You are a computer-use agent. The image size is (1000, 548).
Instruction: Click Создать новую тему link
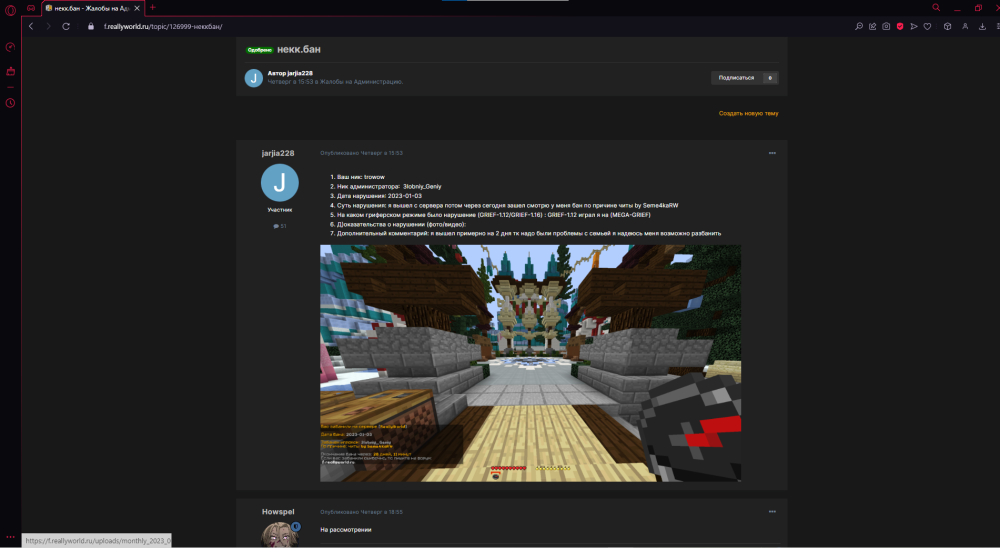click(x=748, y=114)
